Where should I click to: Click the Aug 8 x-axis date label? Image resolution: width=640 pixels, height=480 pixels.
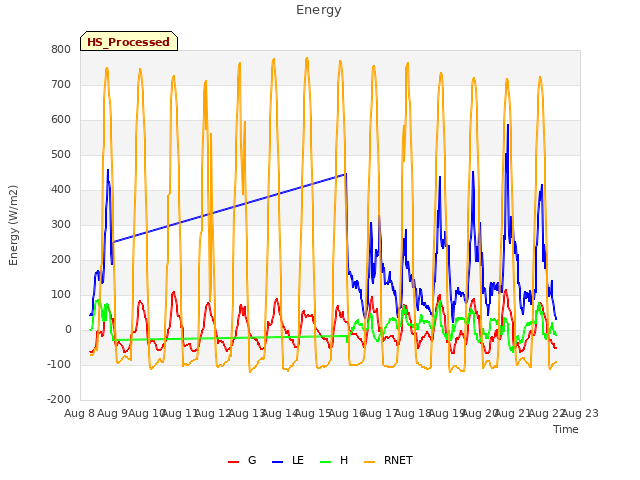[x=79, y=414]
